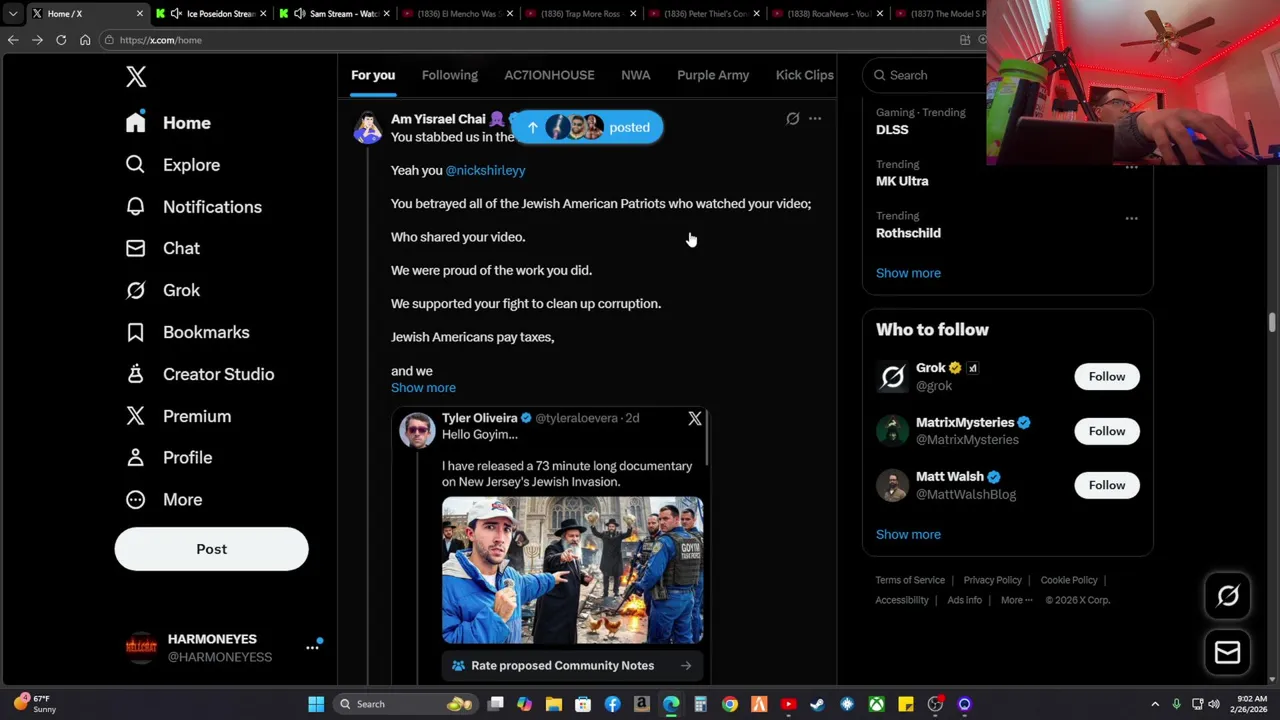1280x720 pixels.
Task: Select the For you tab
Action: pyautogui.click(x=373, y=75)
